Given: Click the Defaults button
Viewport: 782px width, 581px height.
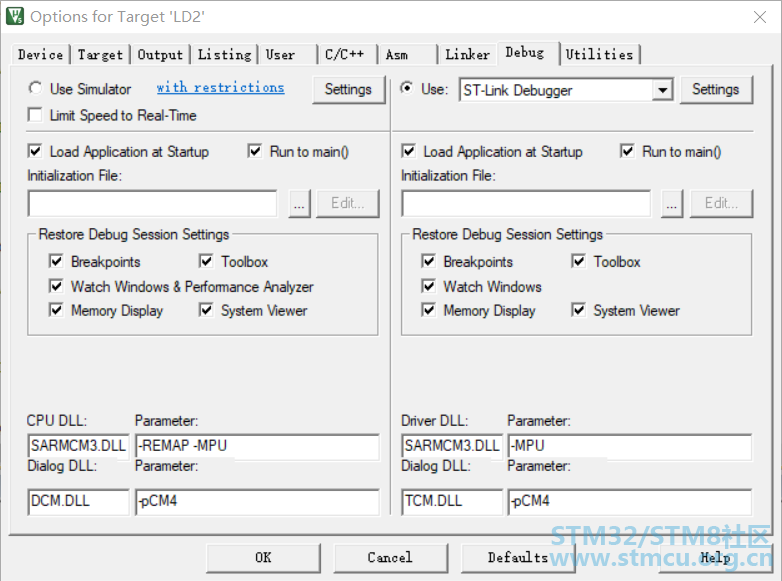Looking at the screenshot, I should tap(518, 558).
